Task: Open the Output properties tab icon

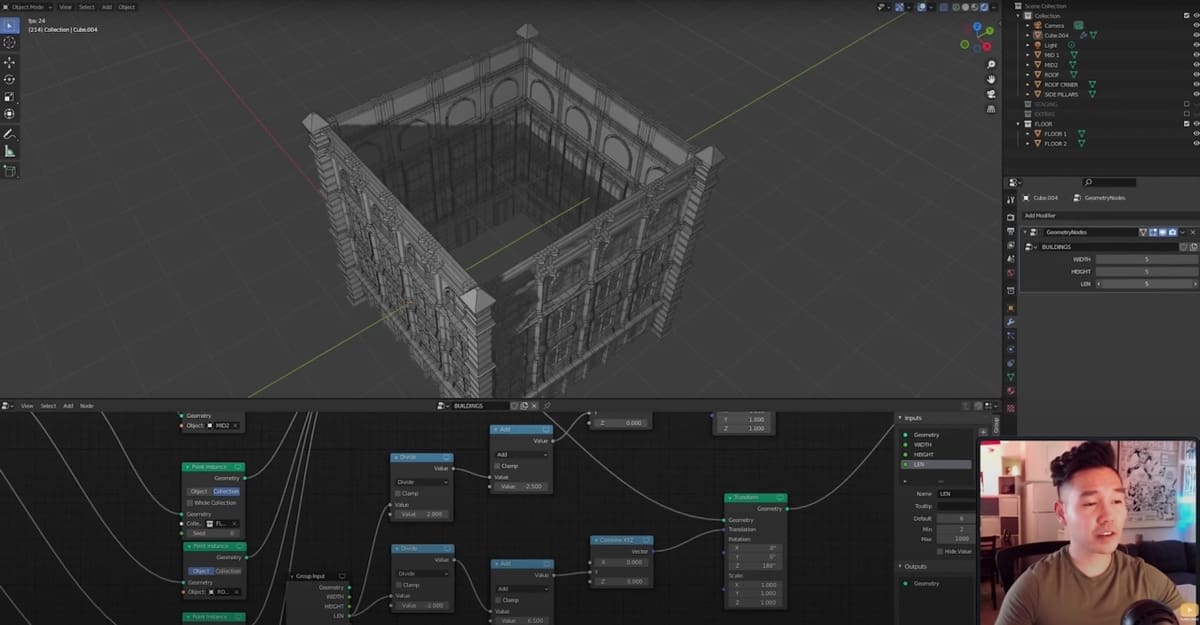Action: (1010, 231)
